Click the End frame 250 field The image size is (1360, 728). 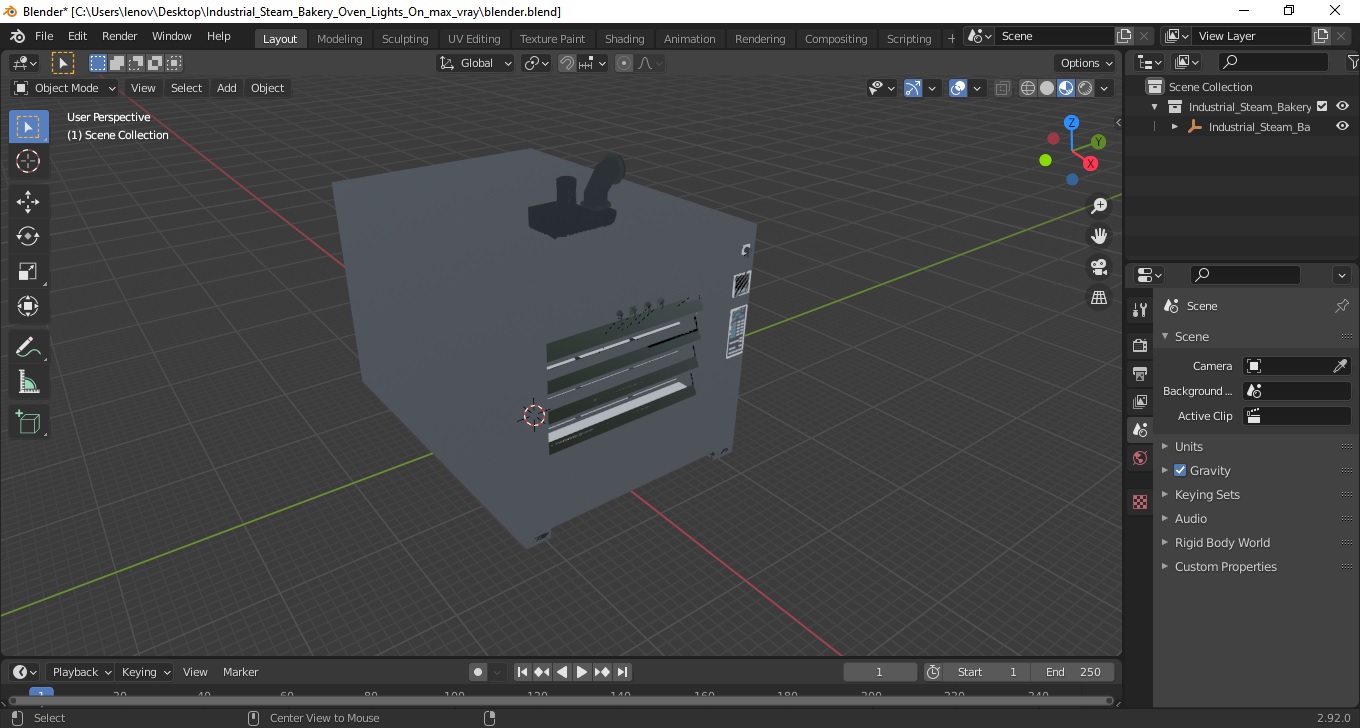1073,672
